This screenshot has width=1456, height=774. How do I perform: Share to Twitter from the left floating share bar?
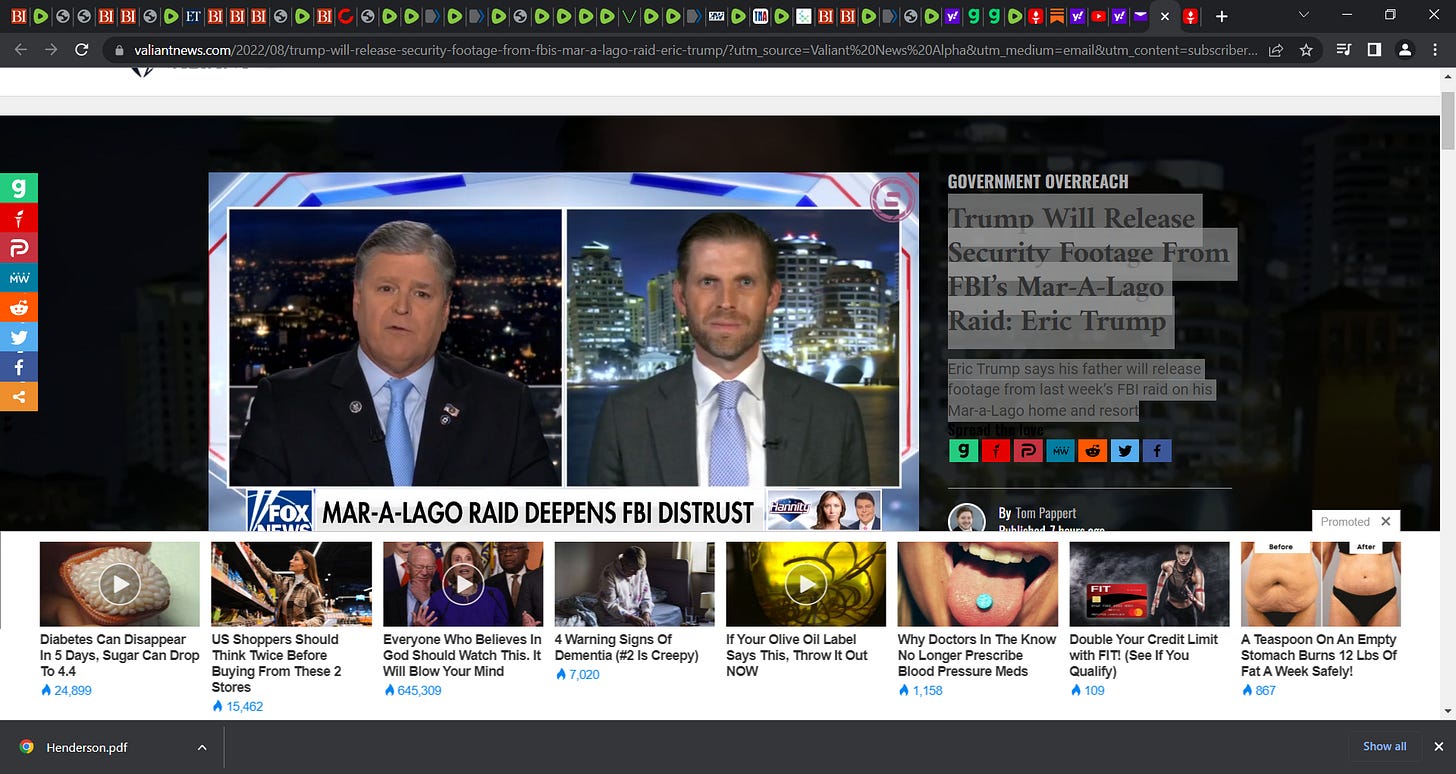coord(19,337)
